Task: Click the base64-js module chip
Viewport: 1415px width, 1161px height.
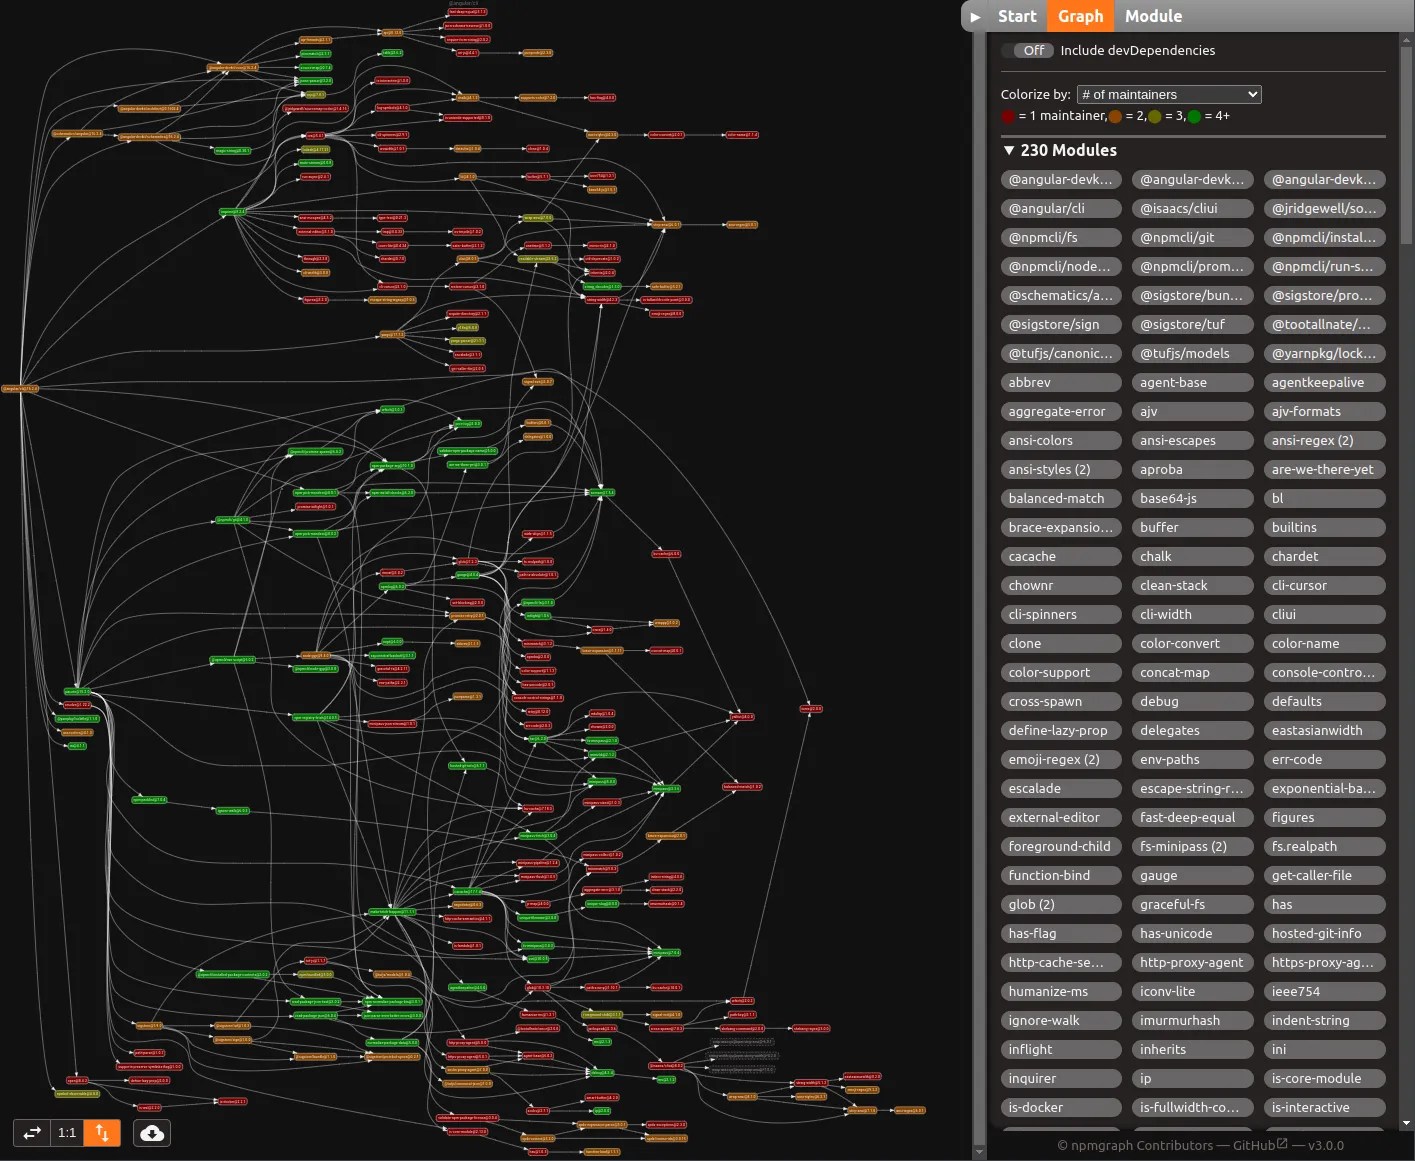Action: (1193, 498)
